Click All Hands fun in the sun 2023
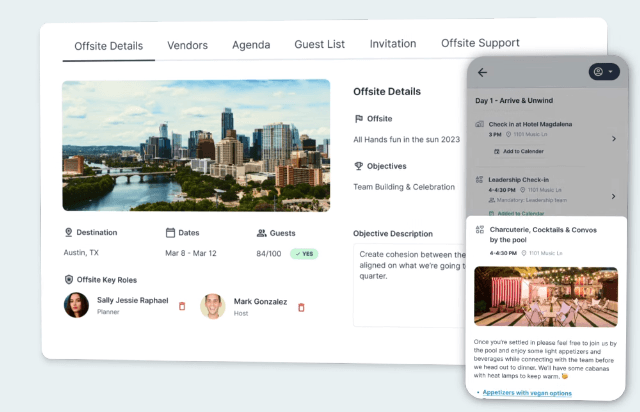Viewport: 640px width, 412px height. click(x=407, y=140)
